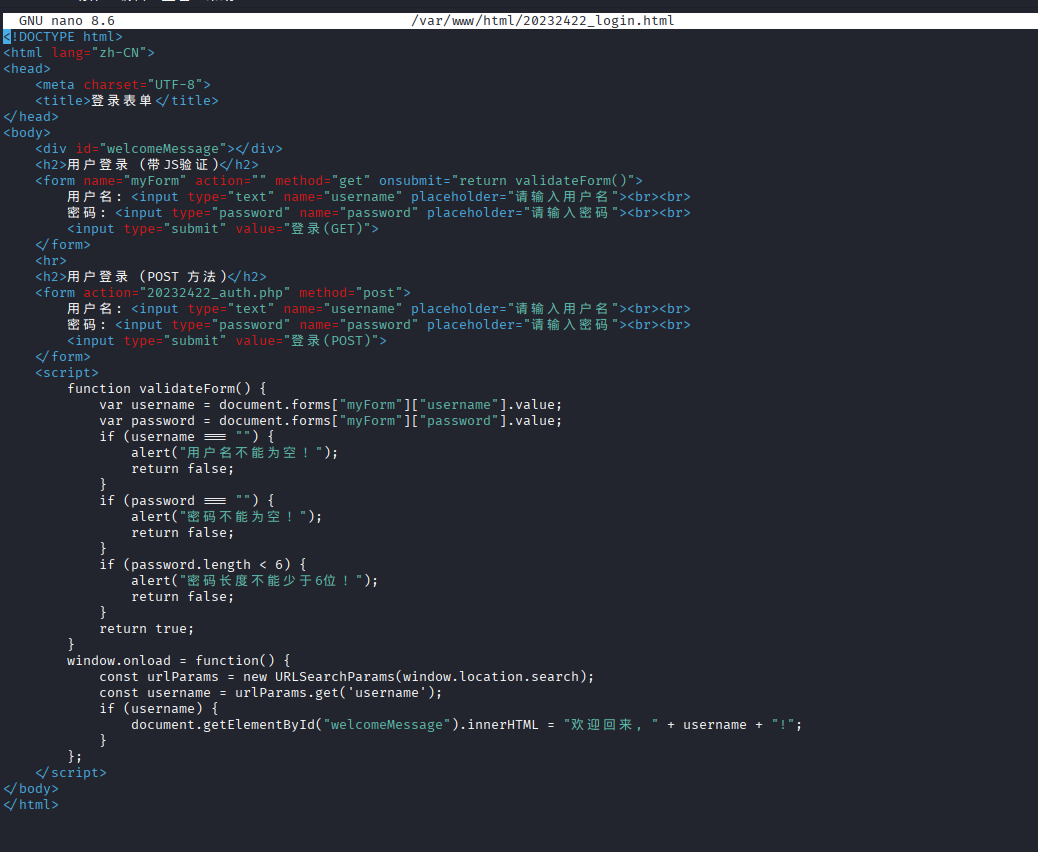Click the 'const urlParams = new URLSearchParams' line

click(347, 677)
